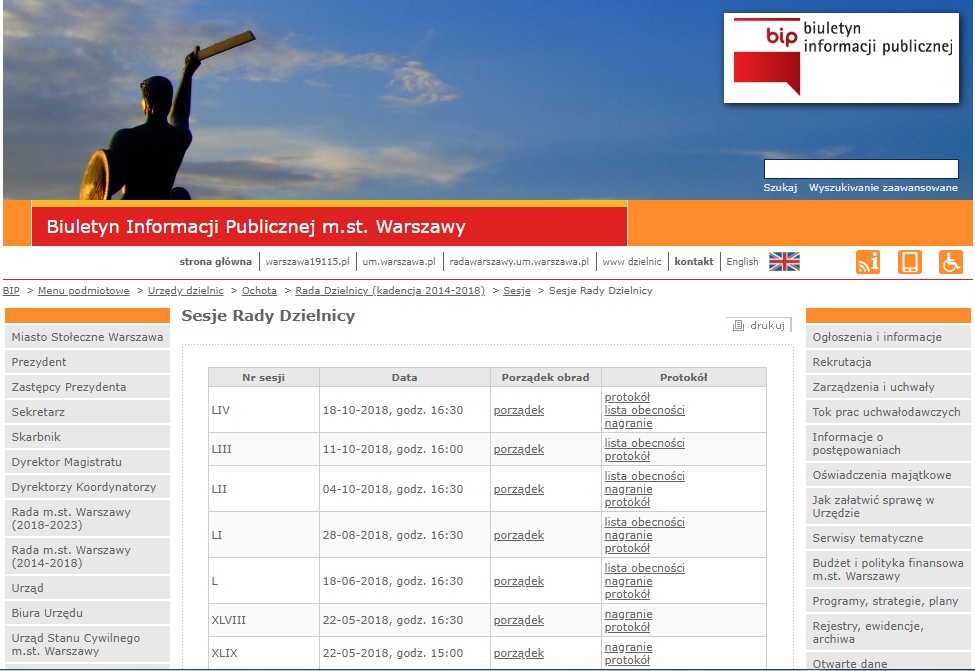Open porządek link for session LIV
This screenshot has height=671, width=975.
[519, 410]
